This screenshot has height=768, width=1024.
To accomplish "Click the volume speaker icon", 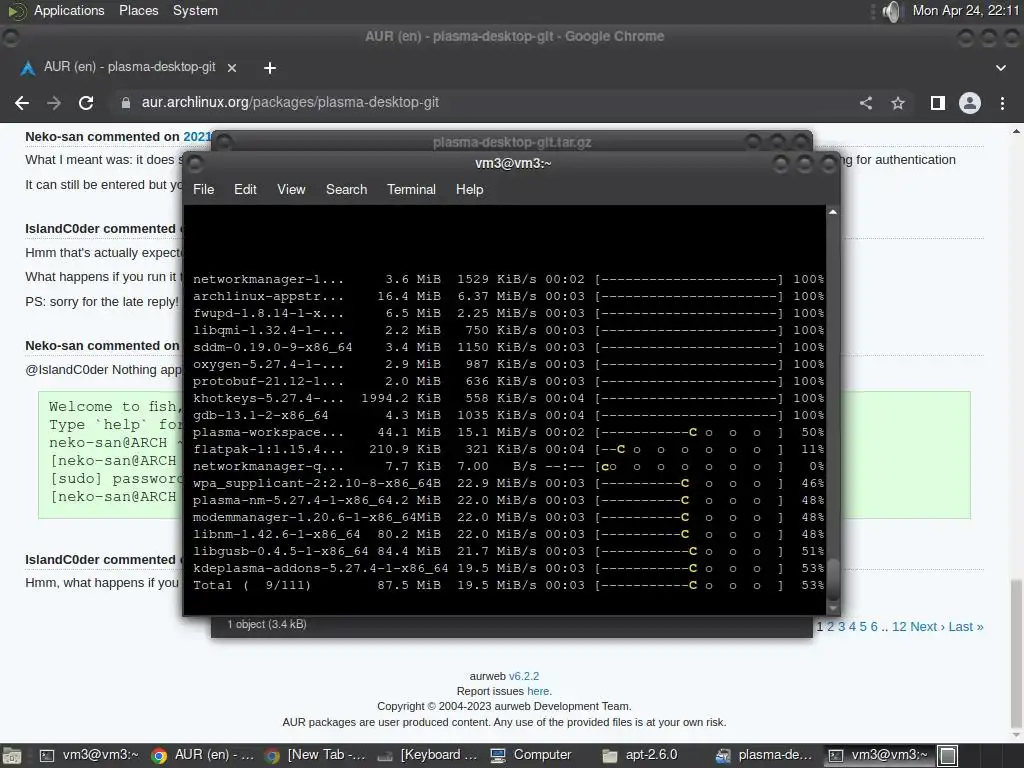I will [x=891, y=10].
